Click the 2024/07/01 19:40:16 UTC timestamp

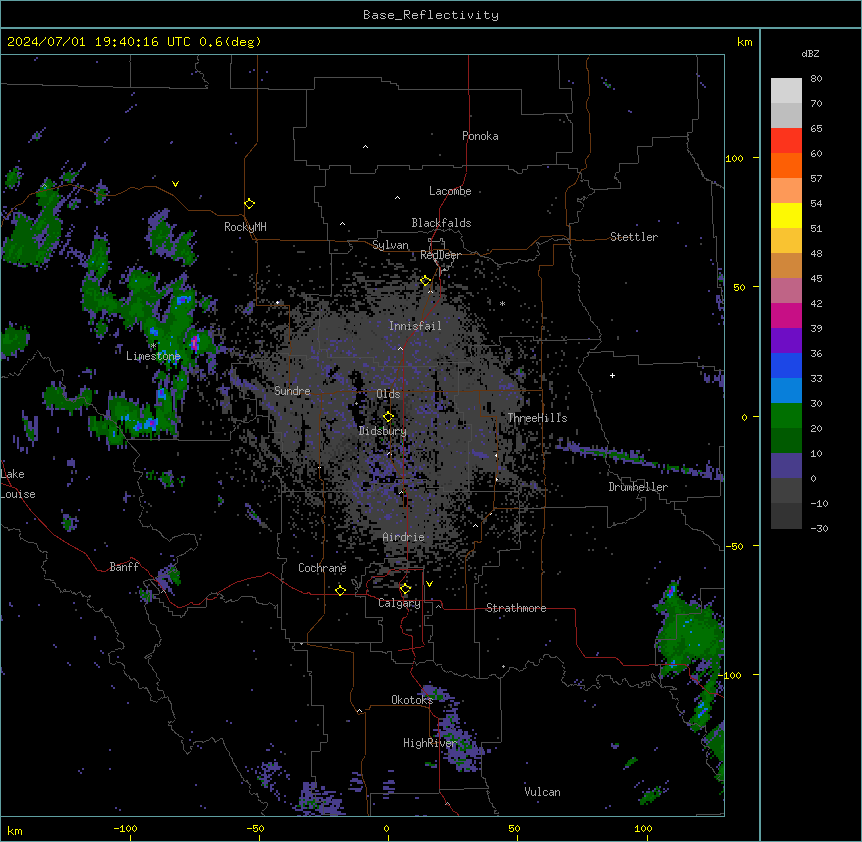click(x=98, y=42)
